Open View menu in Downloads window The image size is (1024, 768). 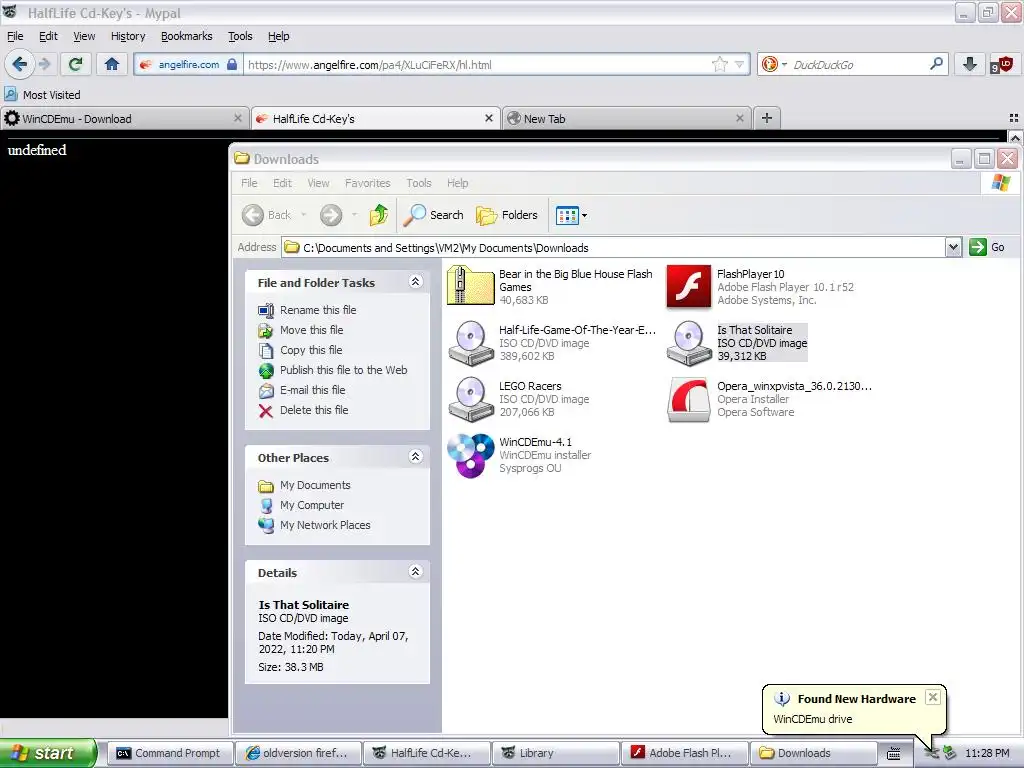[x=318, y=183]
